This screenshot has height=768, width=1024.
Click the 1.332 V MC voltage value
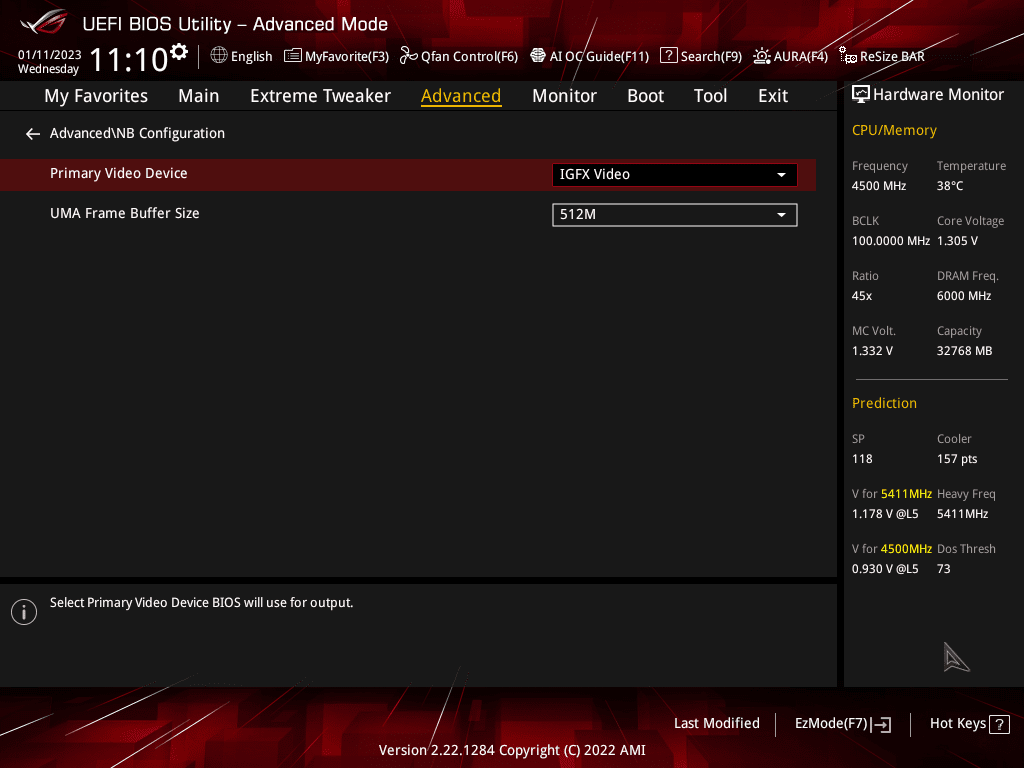click(x=872, y=351)
